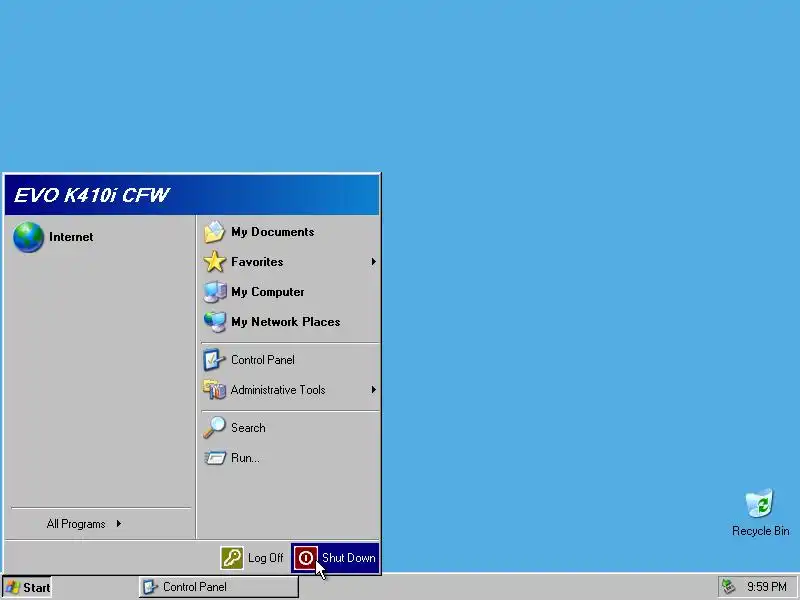Screen dimensions: 800x600
Task: Select the Internet entry label
Action: [x=71, y=237]
